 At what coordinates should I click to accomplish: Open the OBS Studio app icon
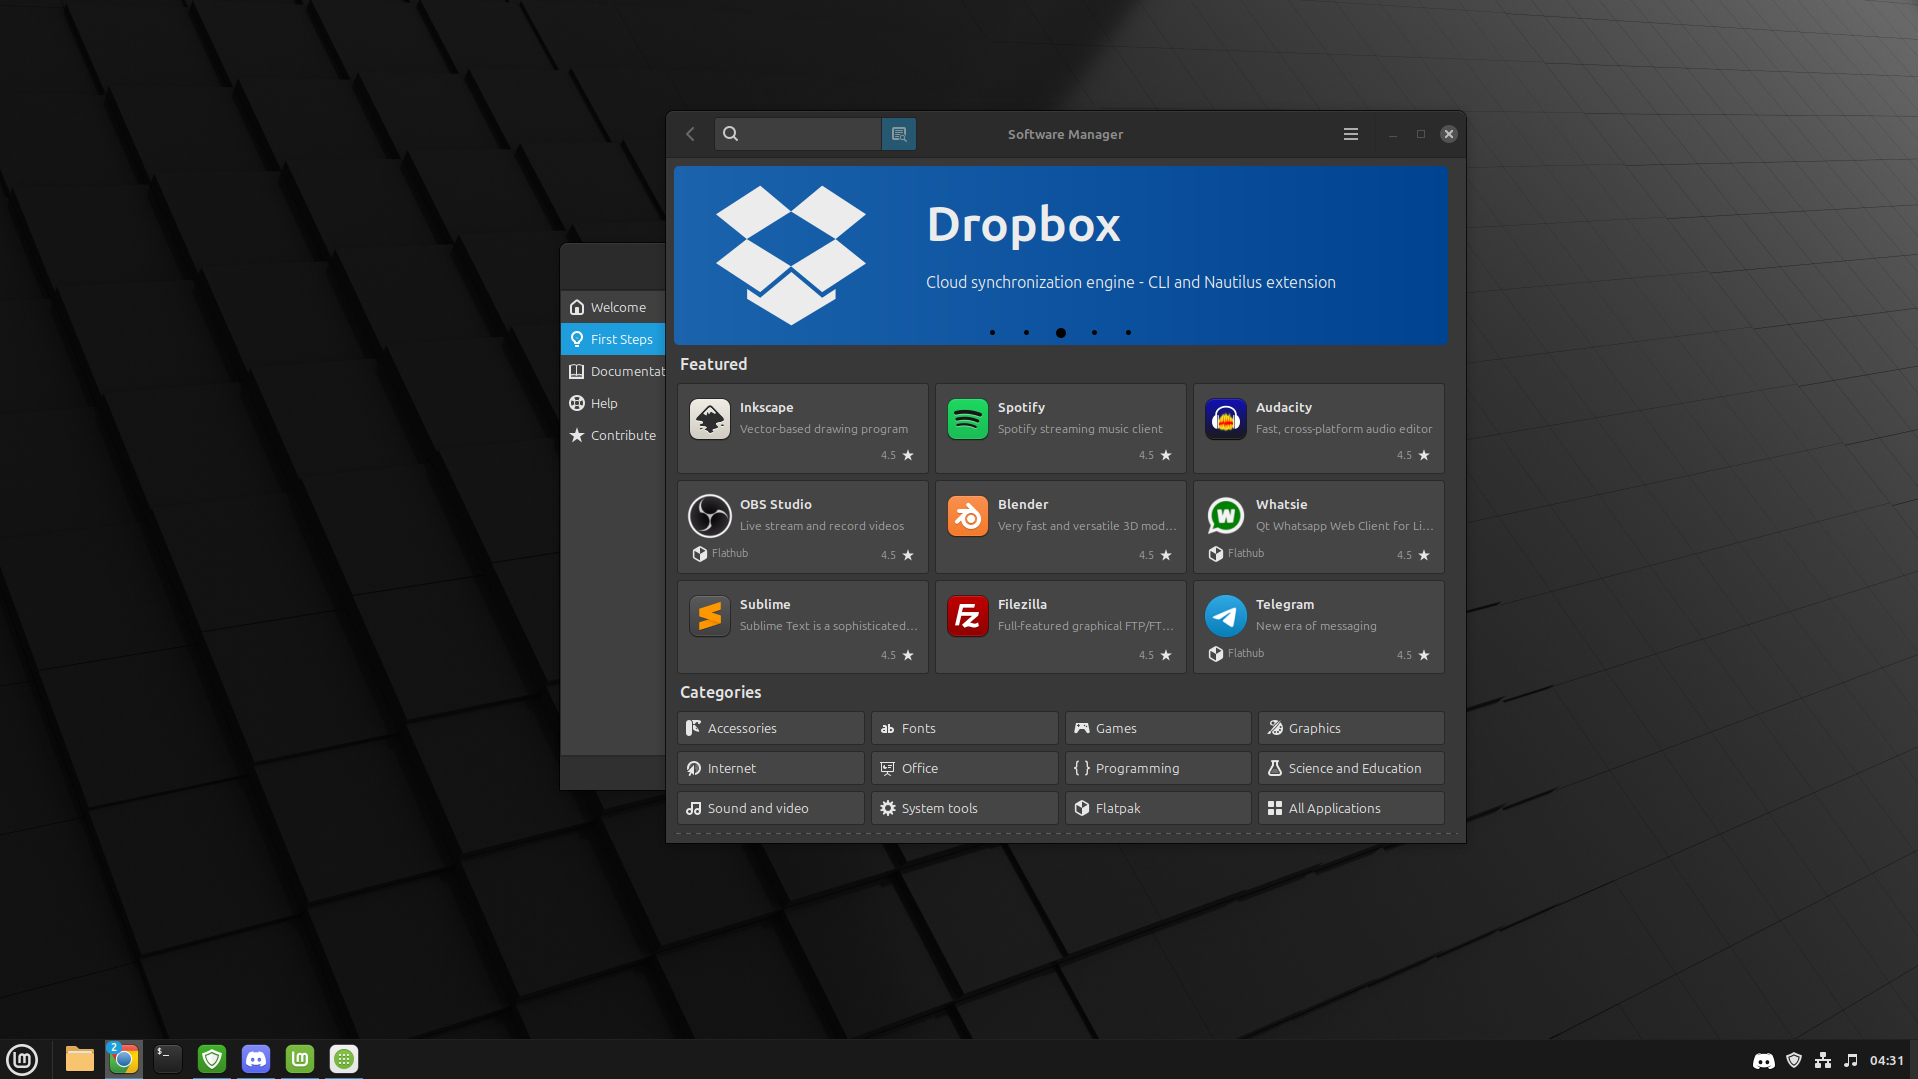(709, 516)
